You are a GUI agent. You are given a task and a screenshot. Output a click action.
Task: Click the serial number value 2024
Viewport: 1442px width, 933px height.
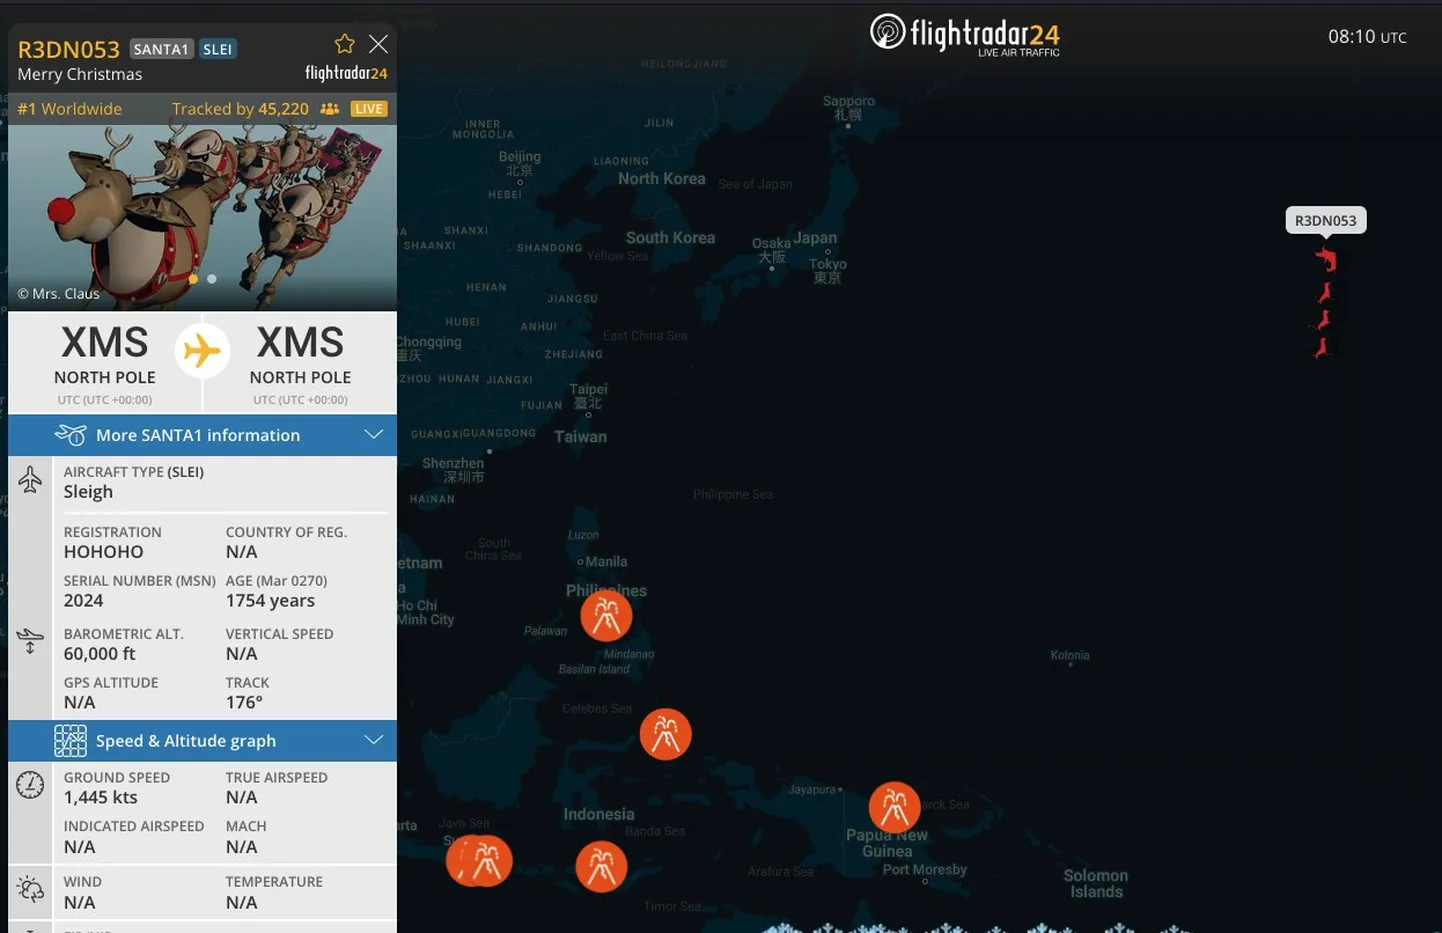click(84, 601)
